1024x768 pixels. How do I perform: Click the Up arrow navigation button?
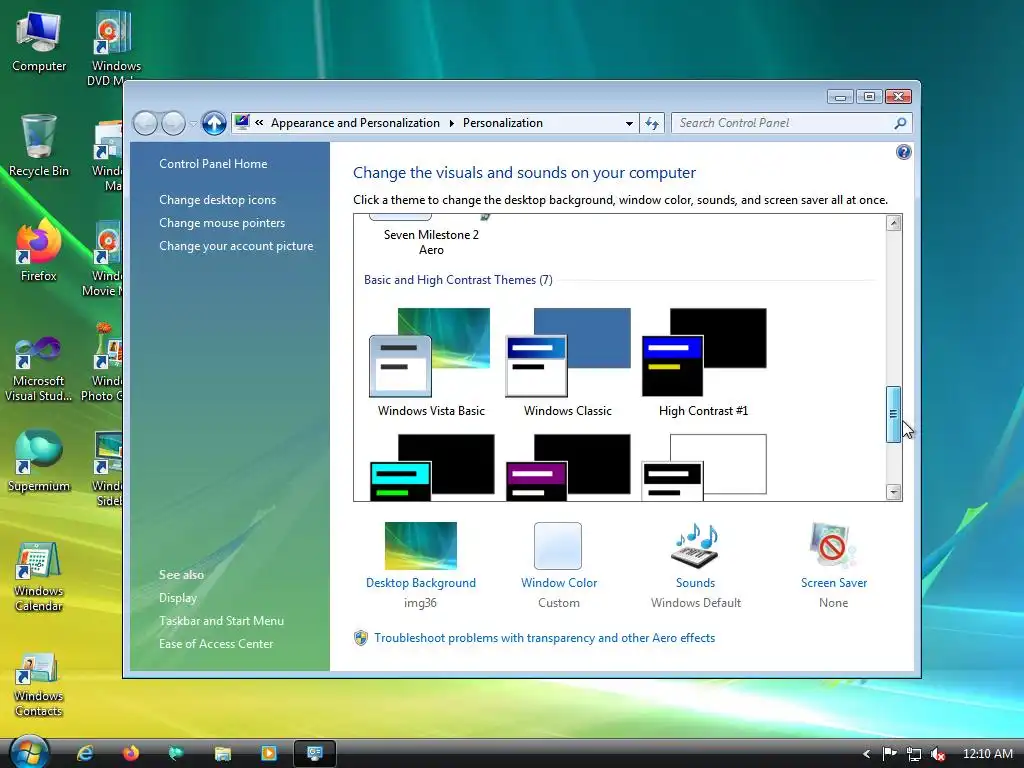(x=214, y=123)
